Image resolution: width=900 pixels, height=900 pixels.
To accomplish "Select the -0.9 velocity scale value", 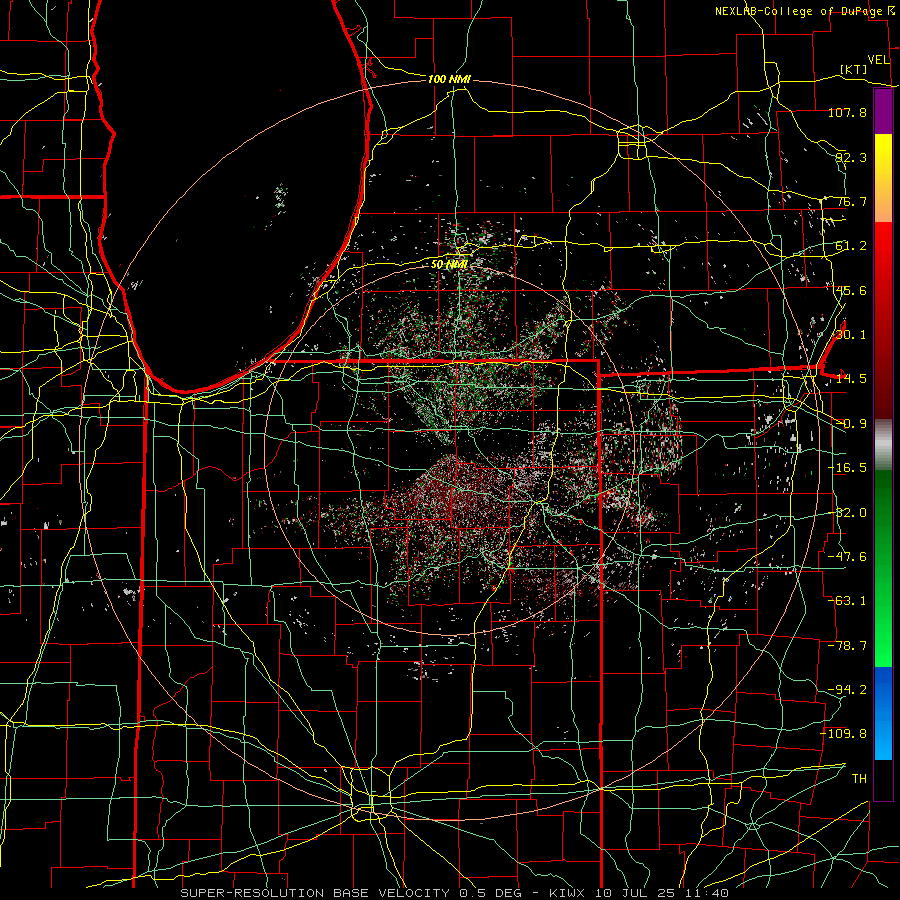I will pyautogui.click(x=851, y=424).
